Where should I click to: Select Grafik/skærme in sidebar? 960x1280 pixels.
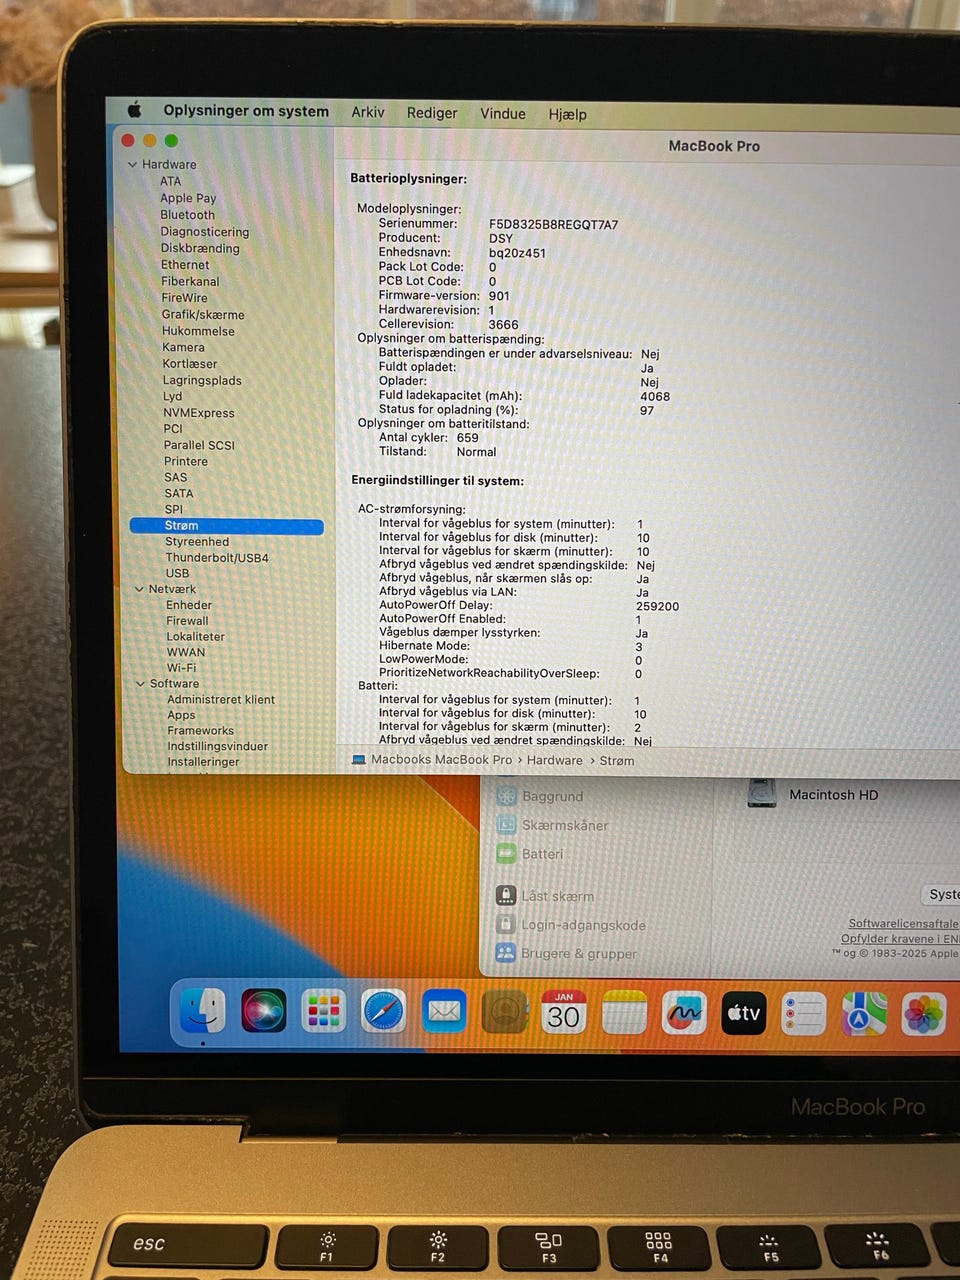203,314
